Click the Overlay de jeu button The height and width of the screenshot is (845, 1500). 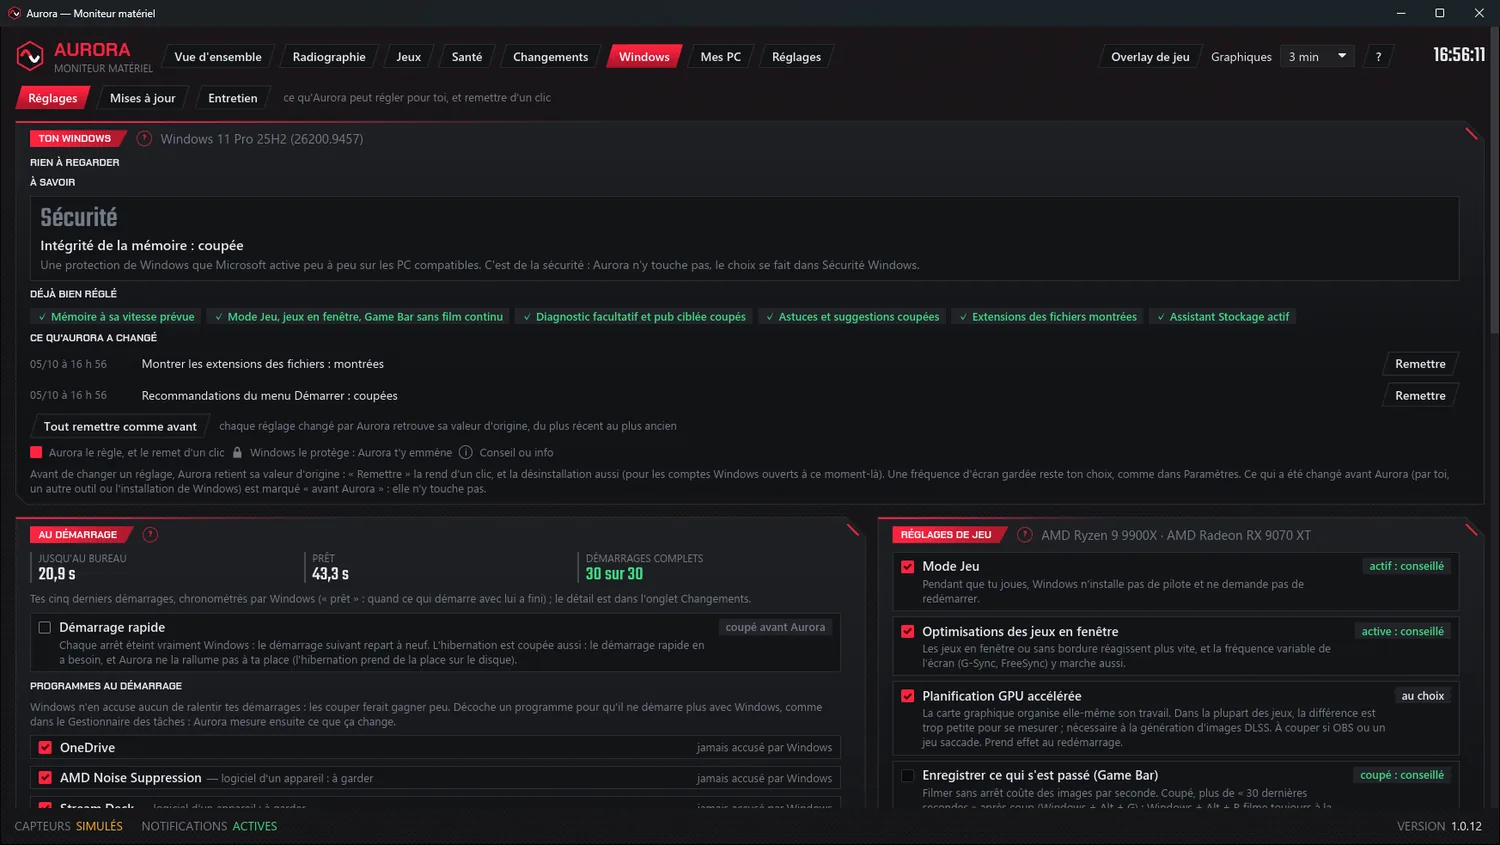1150,57
